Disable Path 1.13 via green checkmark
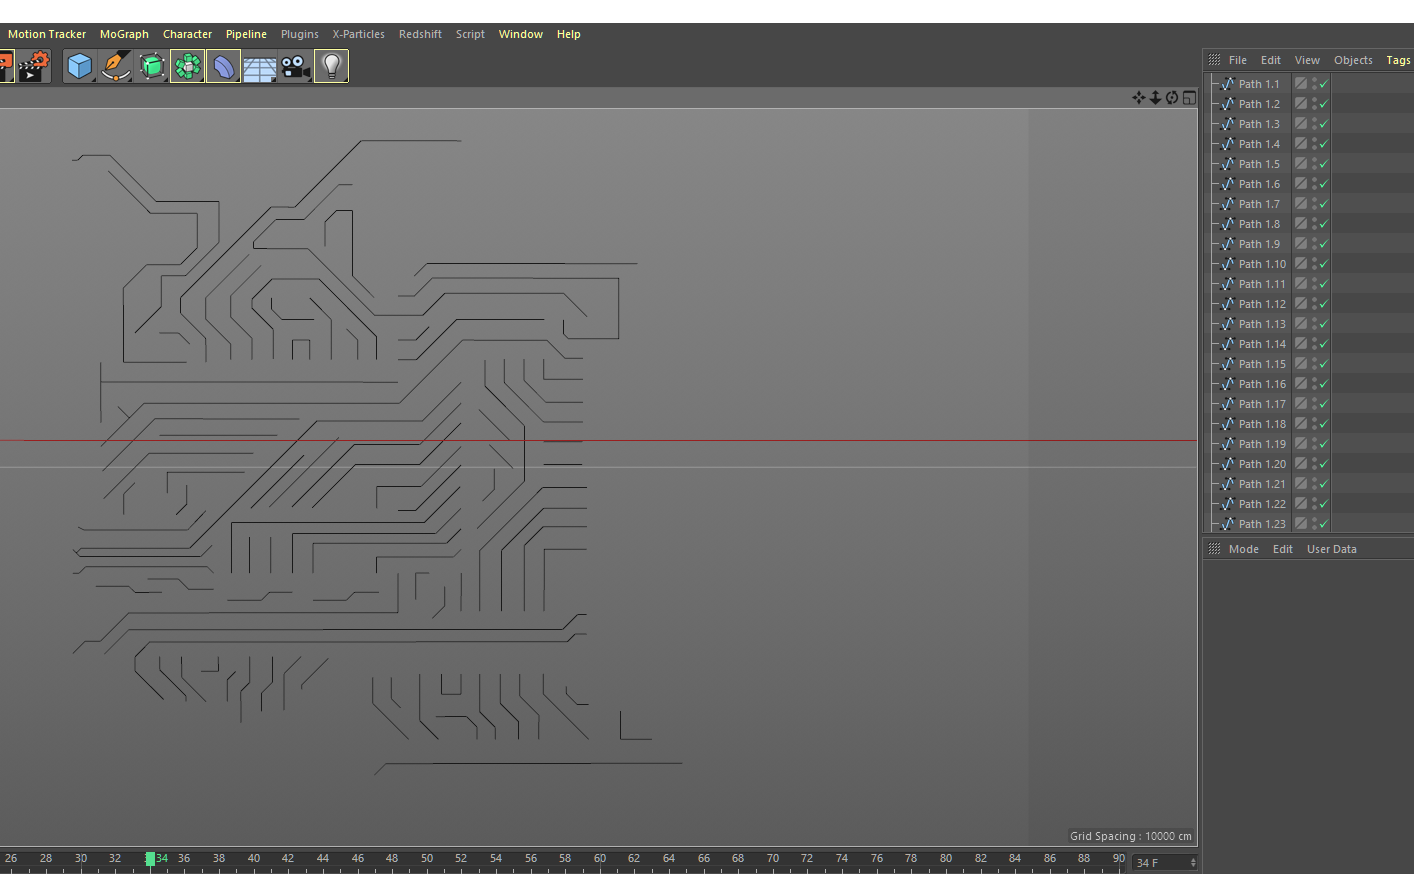The height and width of the screenshot is (874, 1414). tap(1324, 324)
